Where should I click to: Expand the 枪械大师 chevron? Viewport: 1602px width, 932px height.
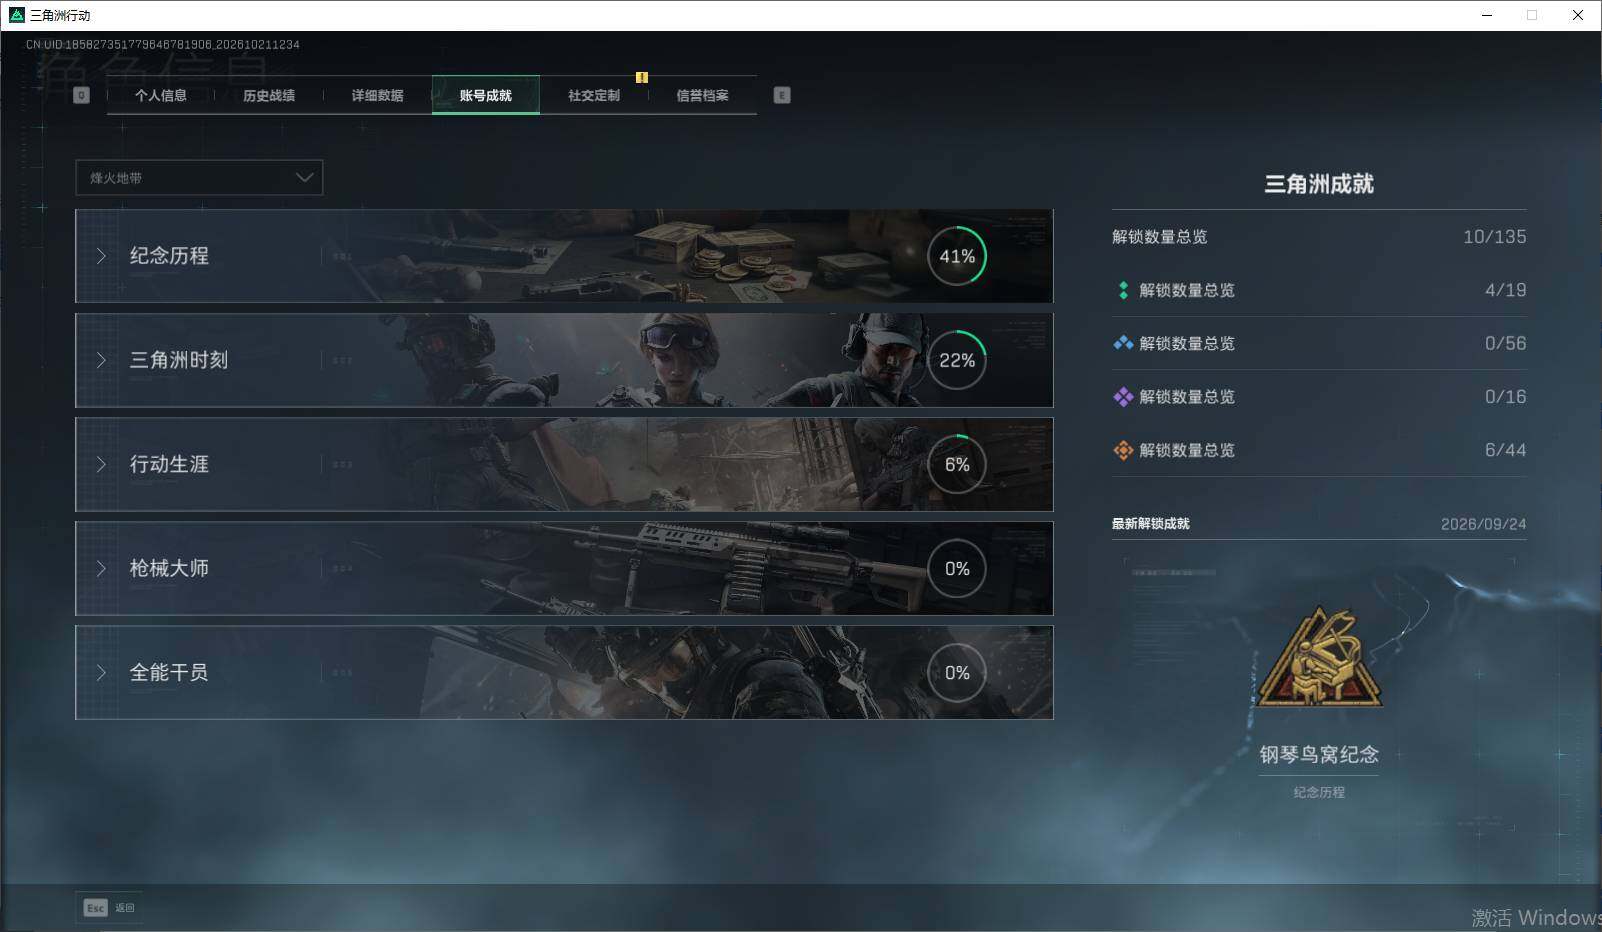click(x=101, y=568)
